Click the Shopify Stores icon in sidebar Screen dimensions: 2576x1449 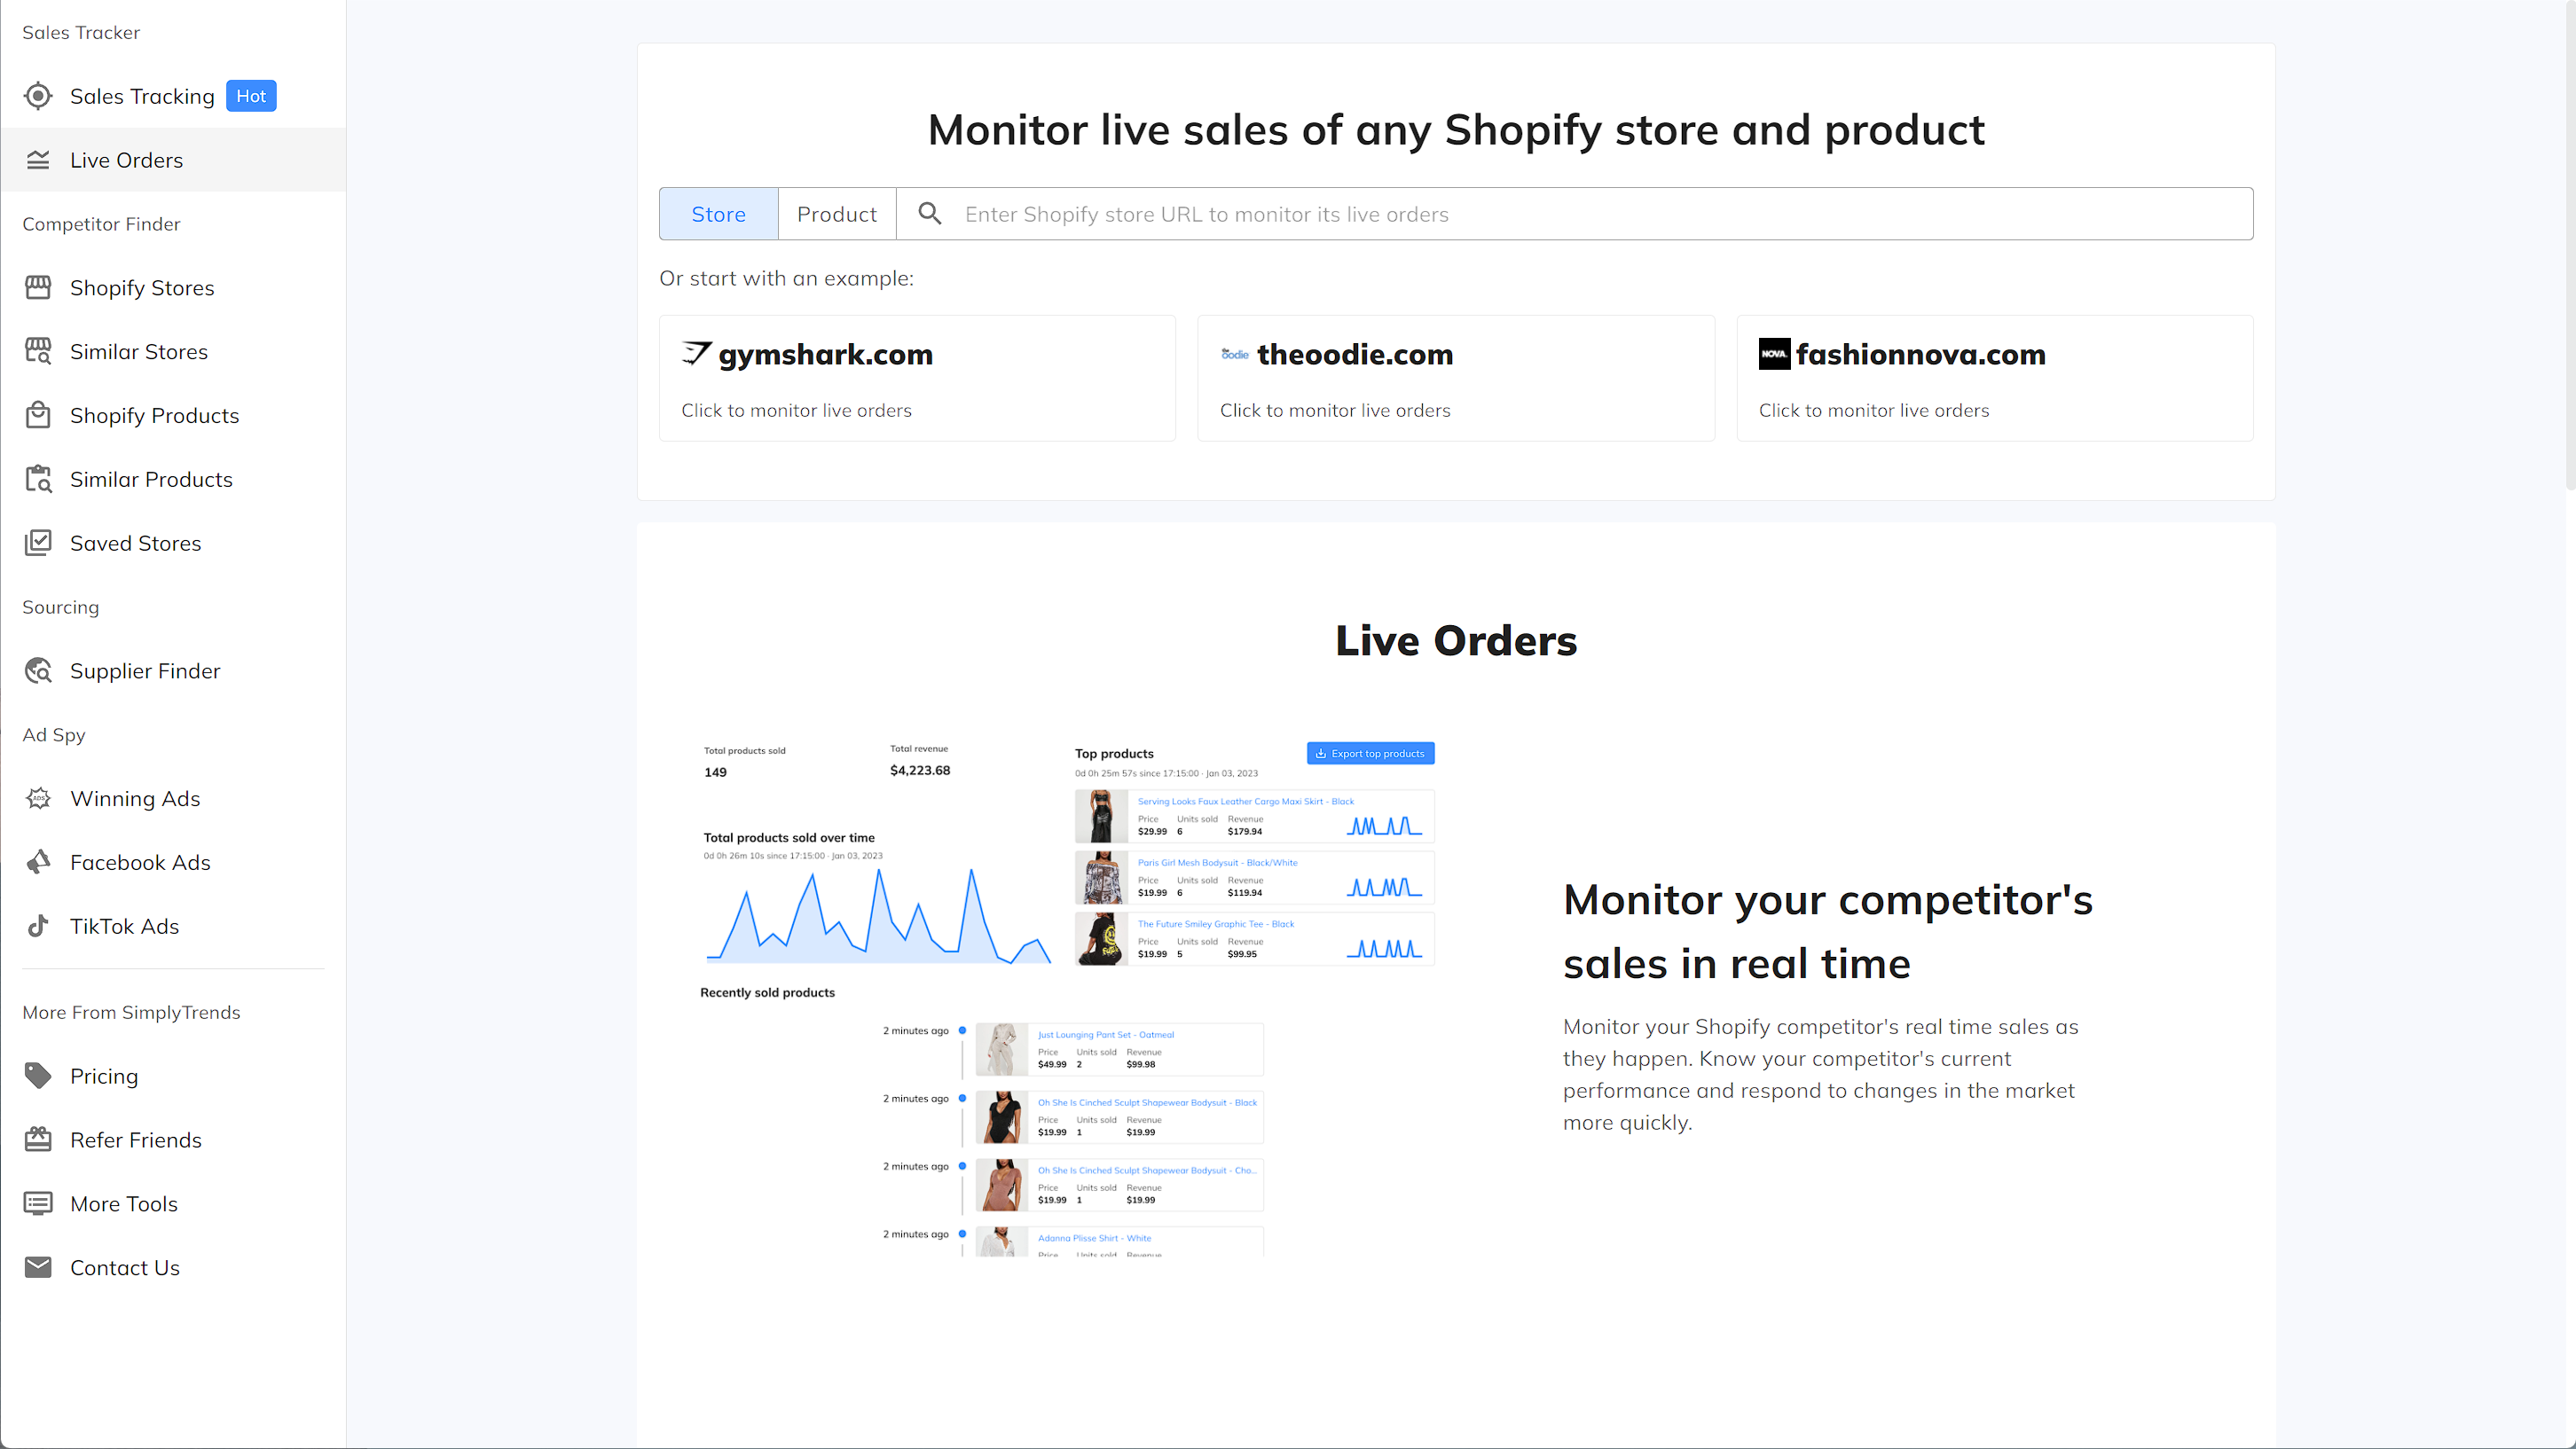click(39, 286)
